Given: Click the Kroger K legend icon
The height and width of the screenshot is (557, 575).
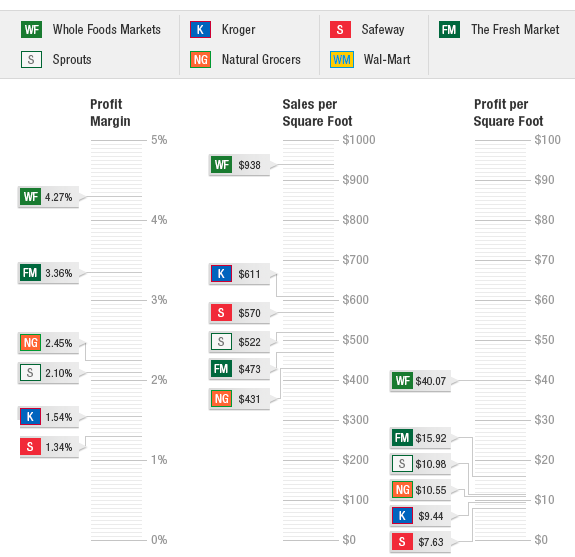Looking at the screenshot, I should pyautogui.click(x=200, y=30).
